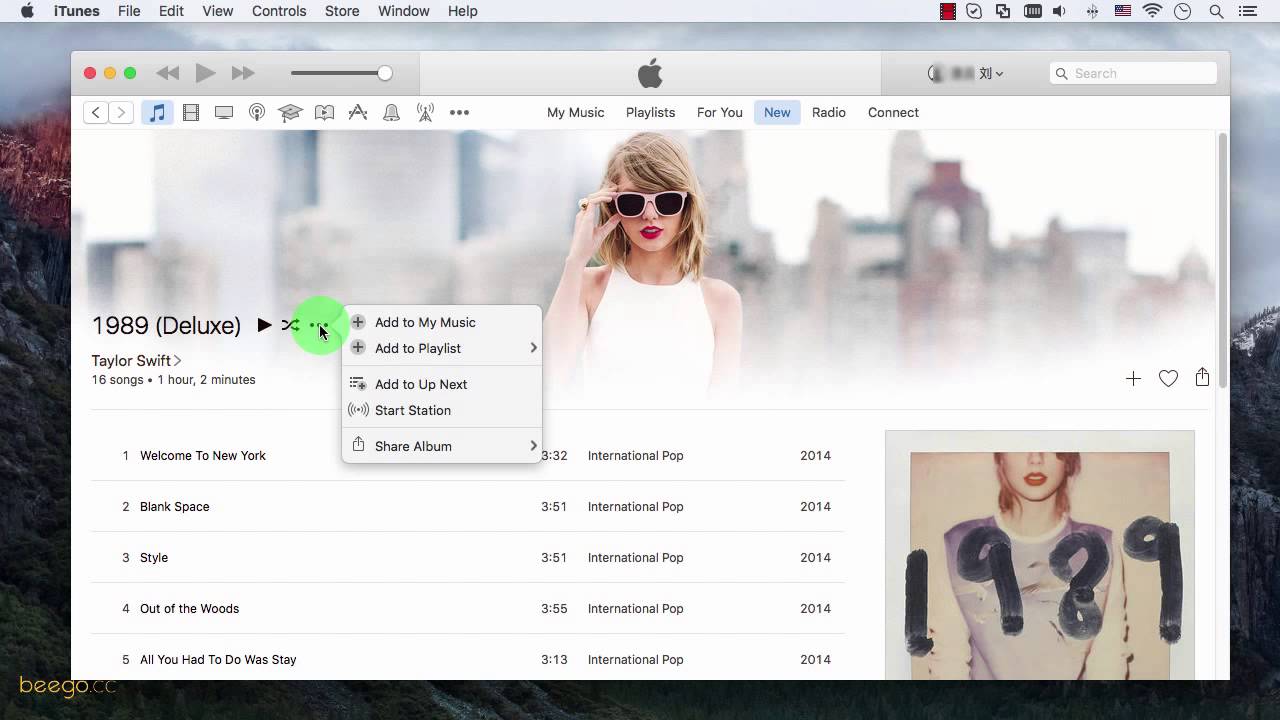Switch to the For You tab
1280x720 pixels.
(x=720, y=112)
